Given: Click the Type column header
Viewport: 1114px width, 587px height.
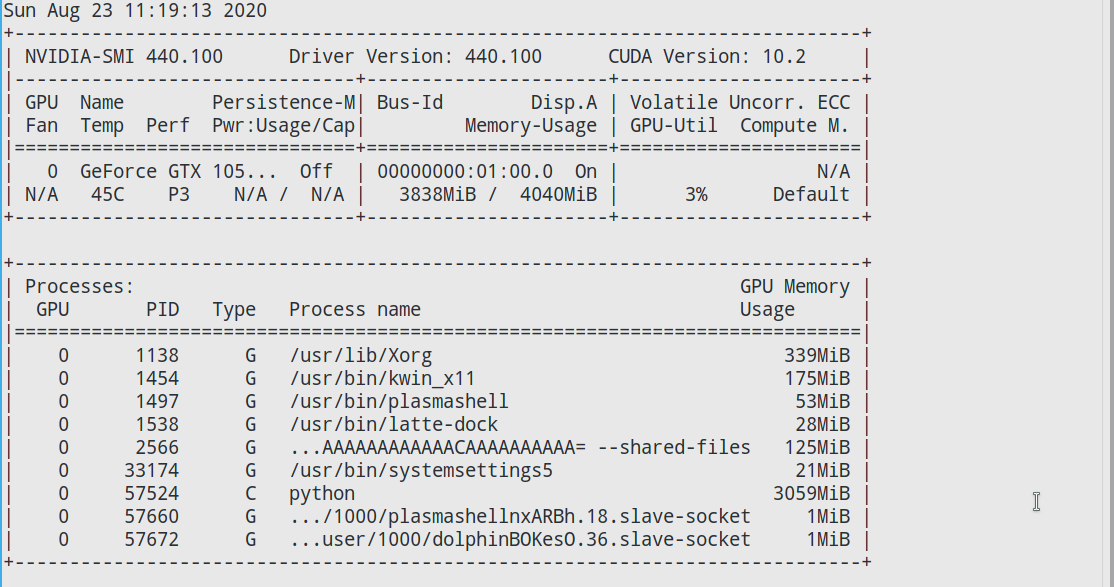Looking at the screenshot, I should [x=234, y=310].
